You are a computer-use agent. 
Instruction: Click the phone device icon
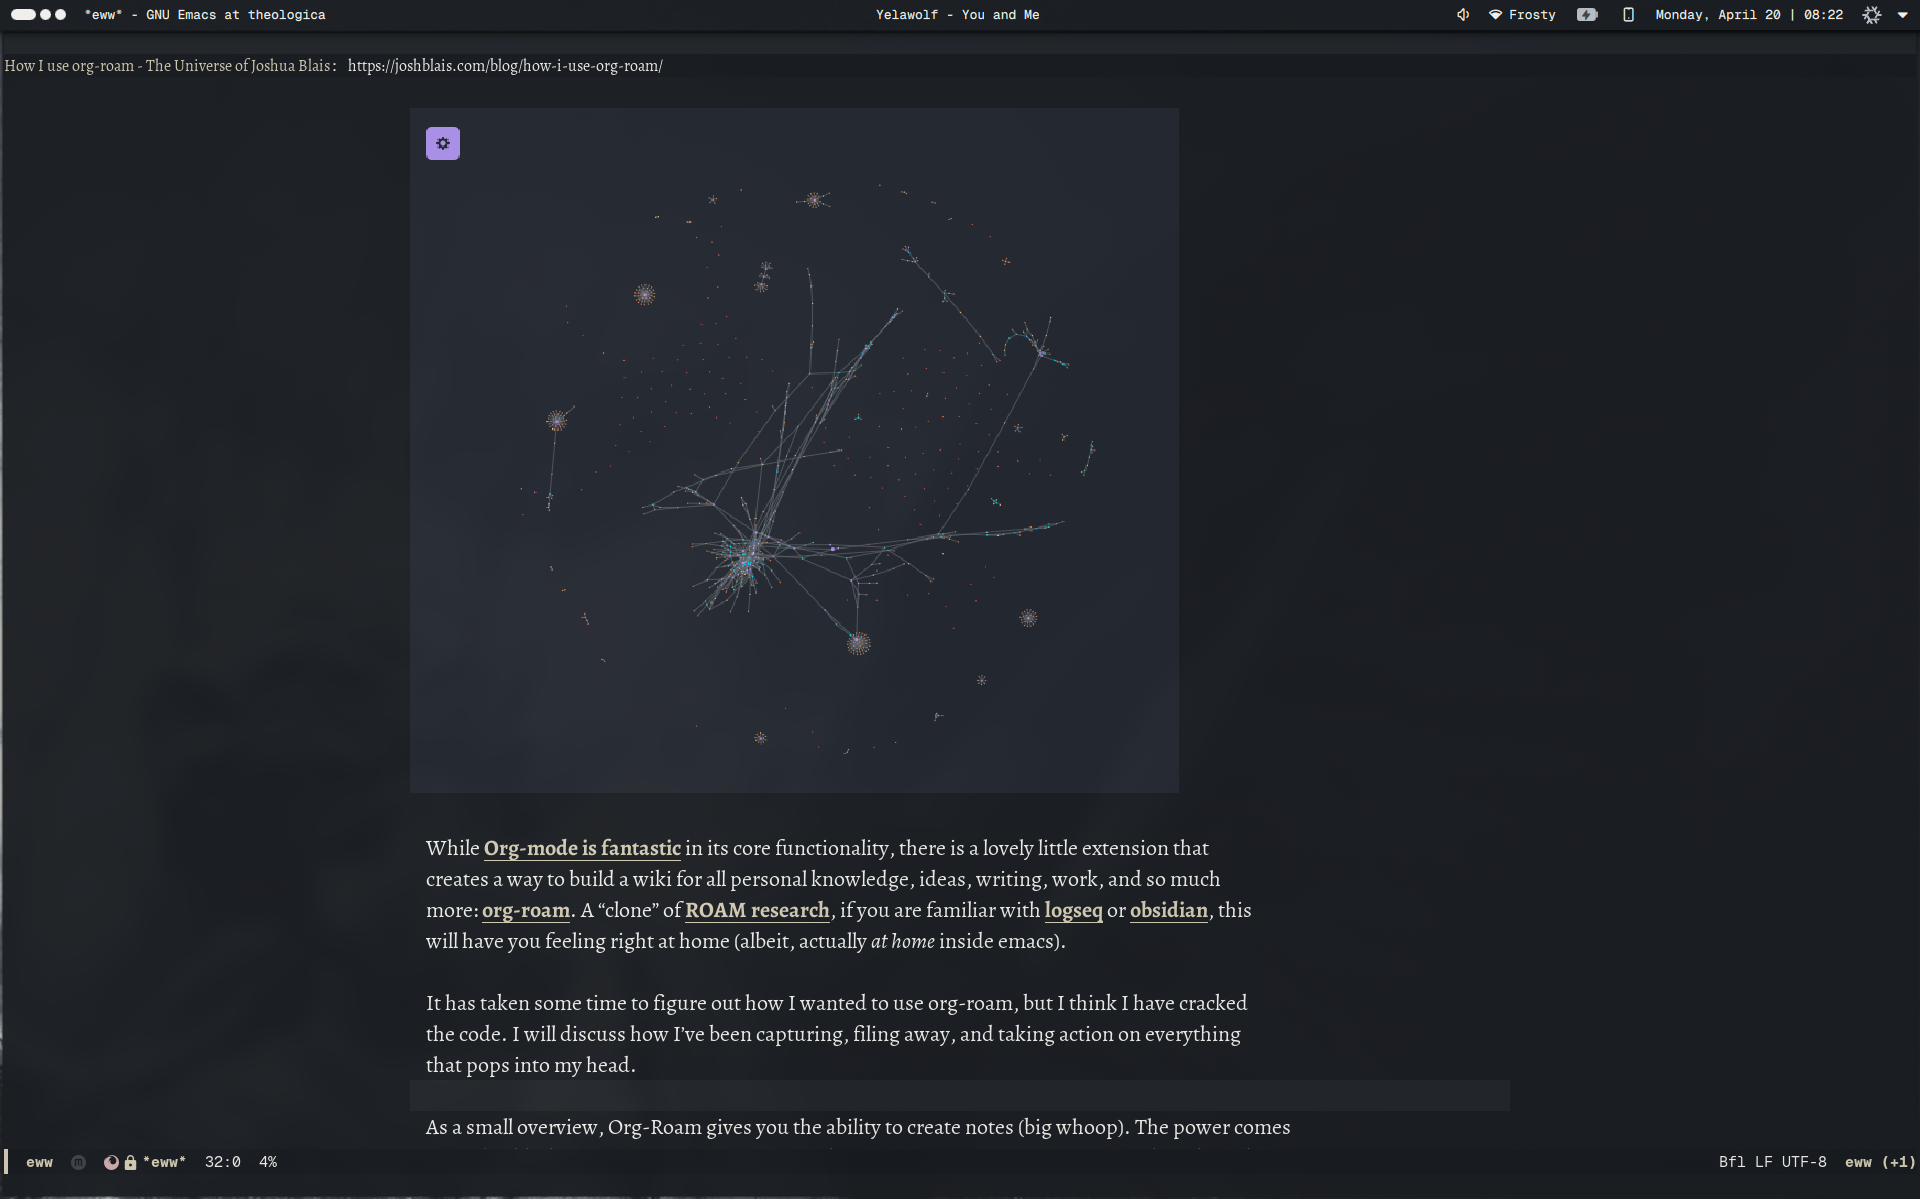pyautogui.click(x=1628, y=15)
